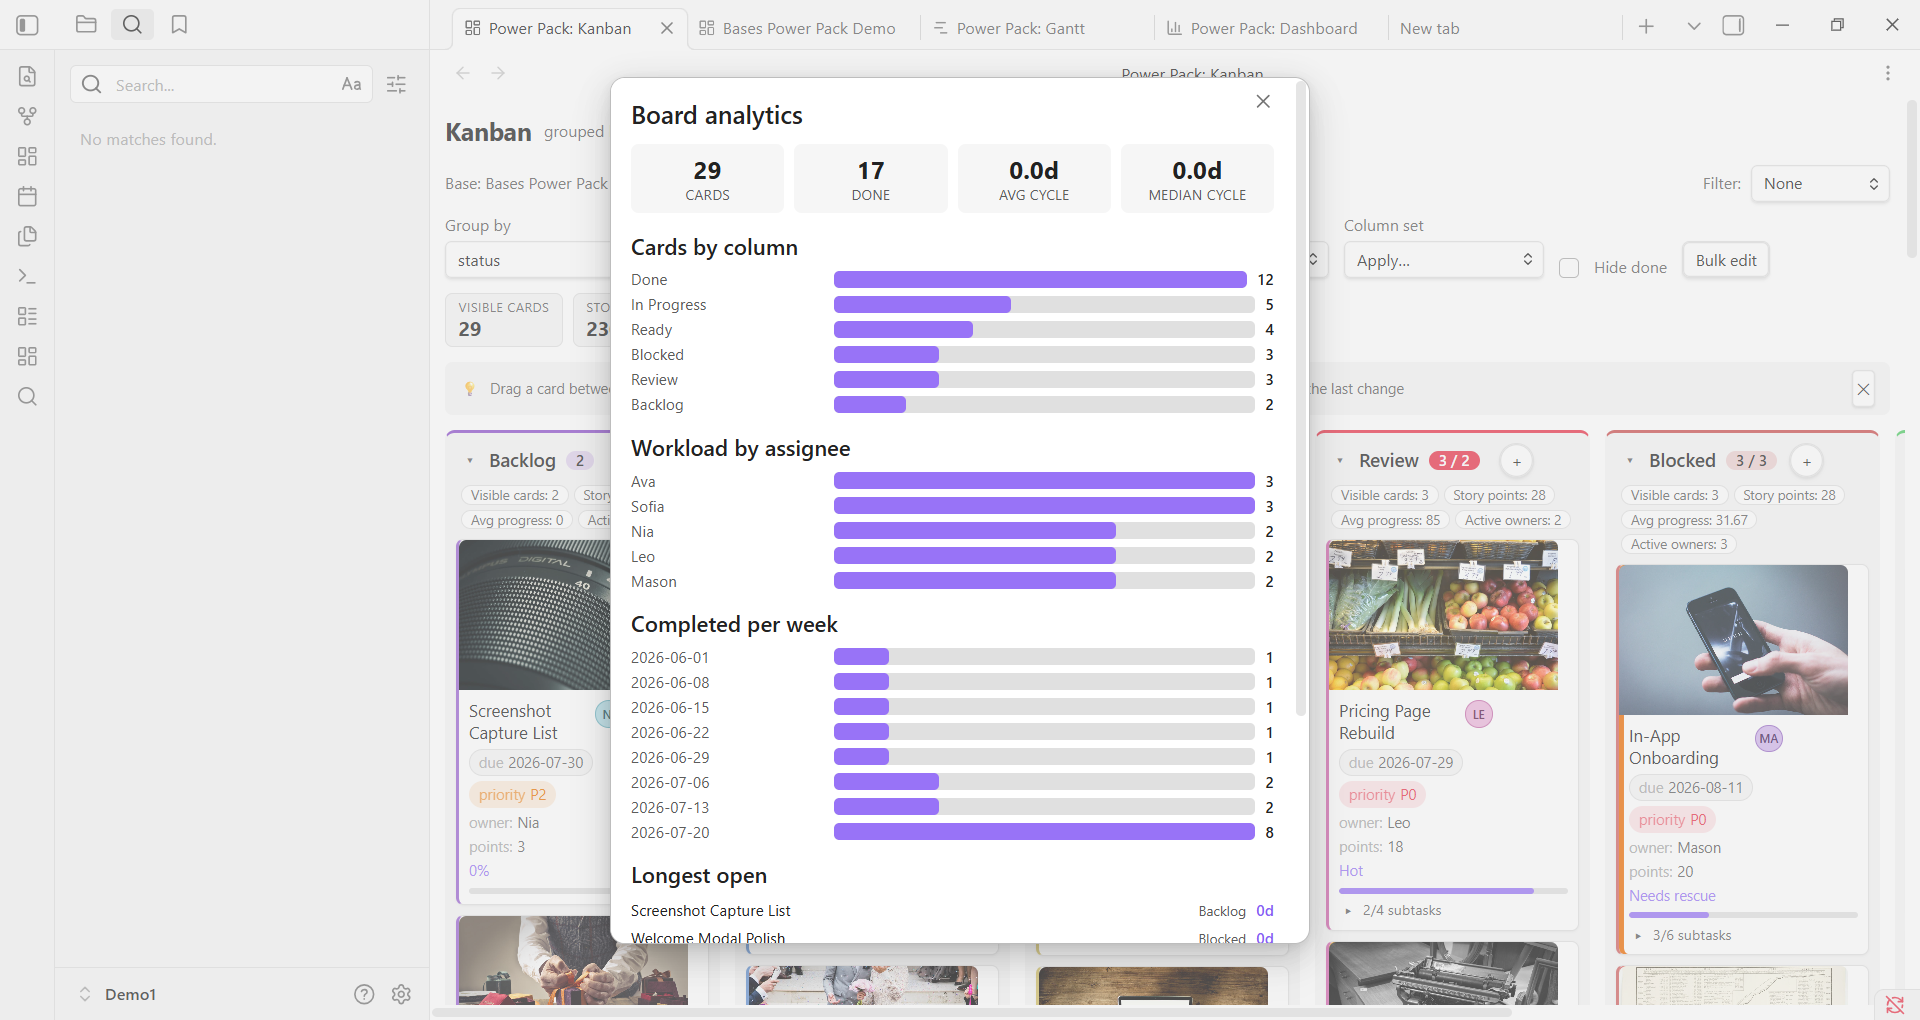
Task: Navigate forward with right arrow
Action: tap(498, 73)
